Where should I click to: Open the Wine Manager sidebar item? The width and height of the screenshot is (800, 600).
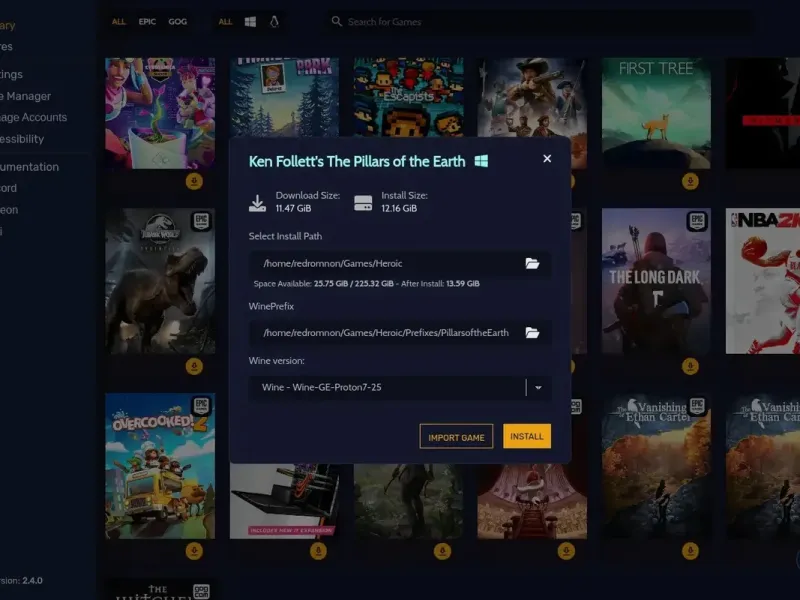tap(26, 96)
